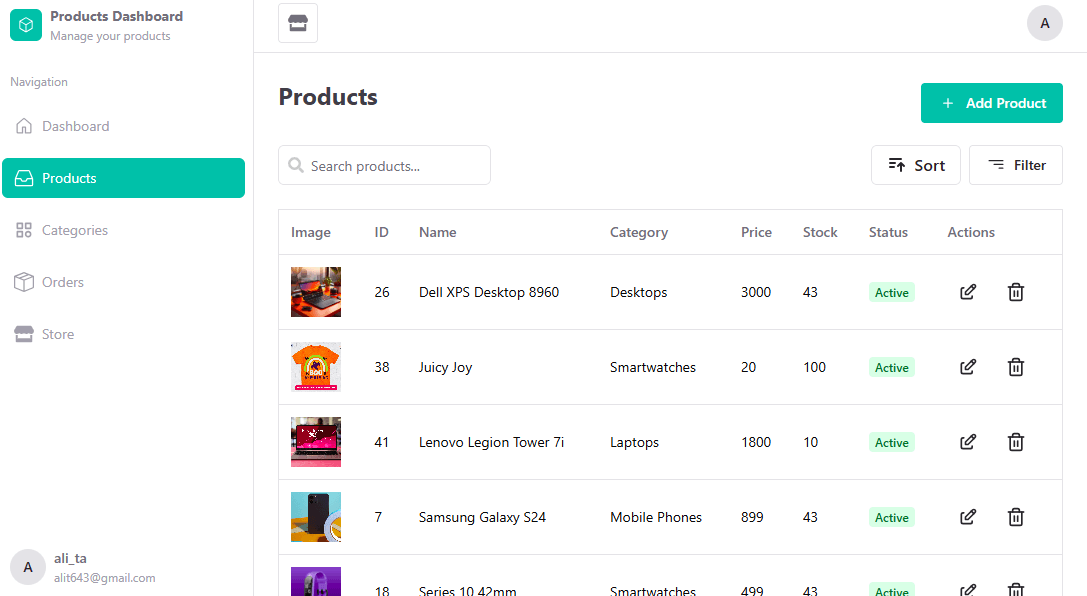Edit the Juicy Joy product
The width and height of the screenshot is (1087, 596).
[x=968, y=367]
